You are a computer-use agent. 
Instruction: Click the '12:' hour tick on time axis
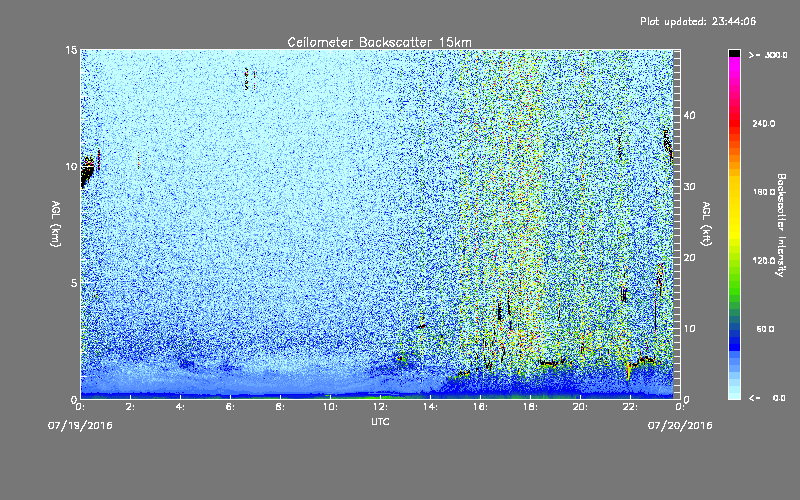(380, 407)
